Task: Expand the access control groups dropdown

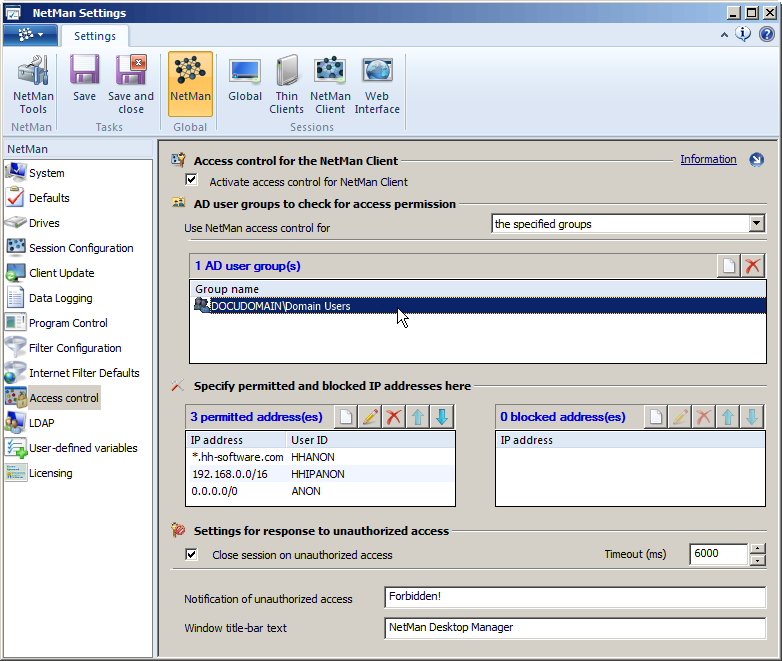Action: (757, 223)
